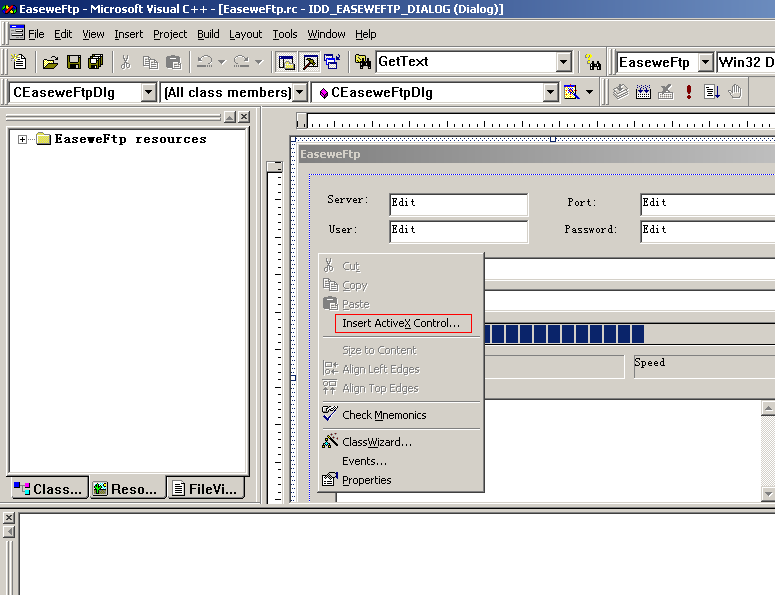This screenshot has width=775, height=595.
Task: Click the Compile build toolbar icon
Action: coord(620,92)
